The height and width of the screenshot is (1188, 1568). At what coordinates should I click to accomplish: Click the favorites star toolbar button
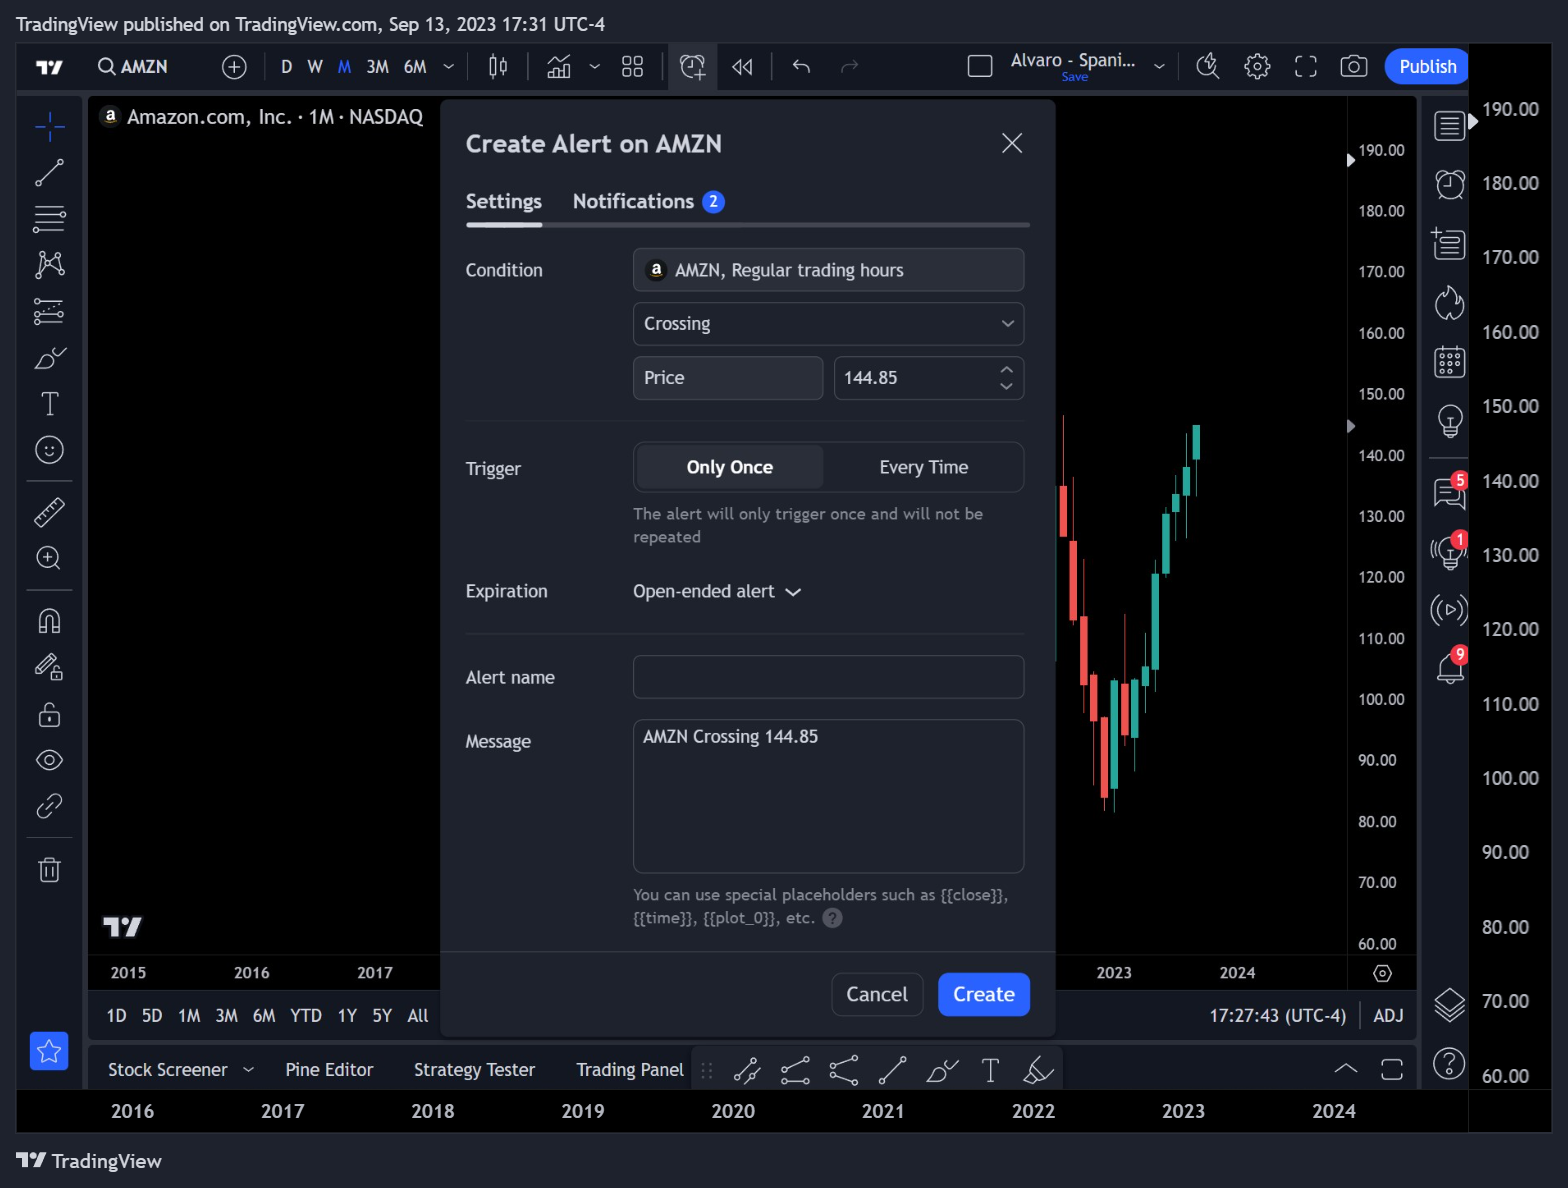point(49,1051)
